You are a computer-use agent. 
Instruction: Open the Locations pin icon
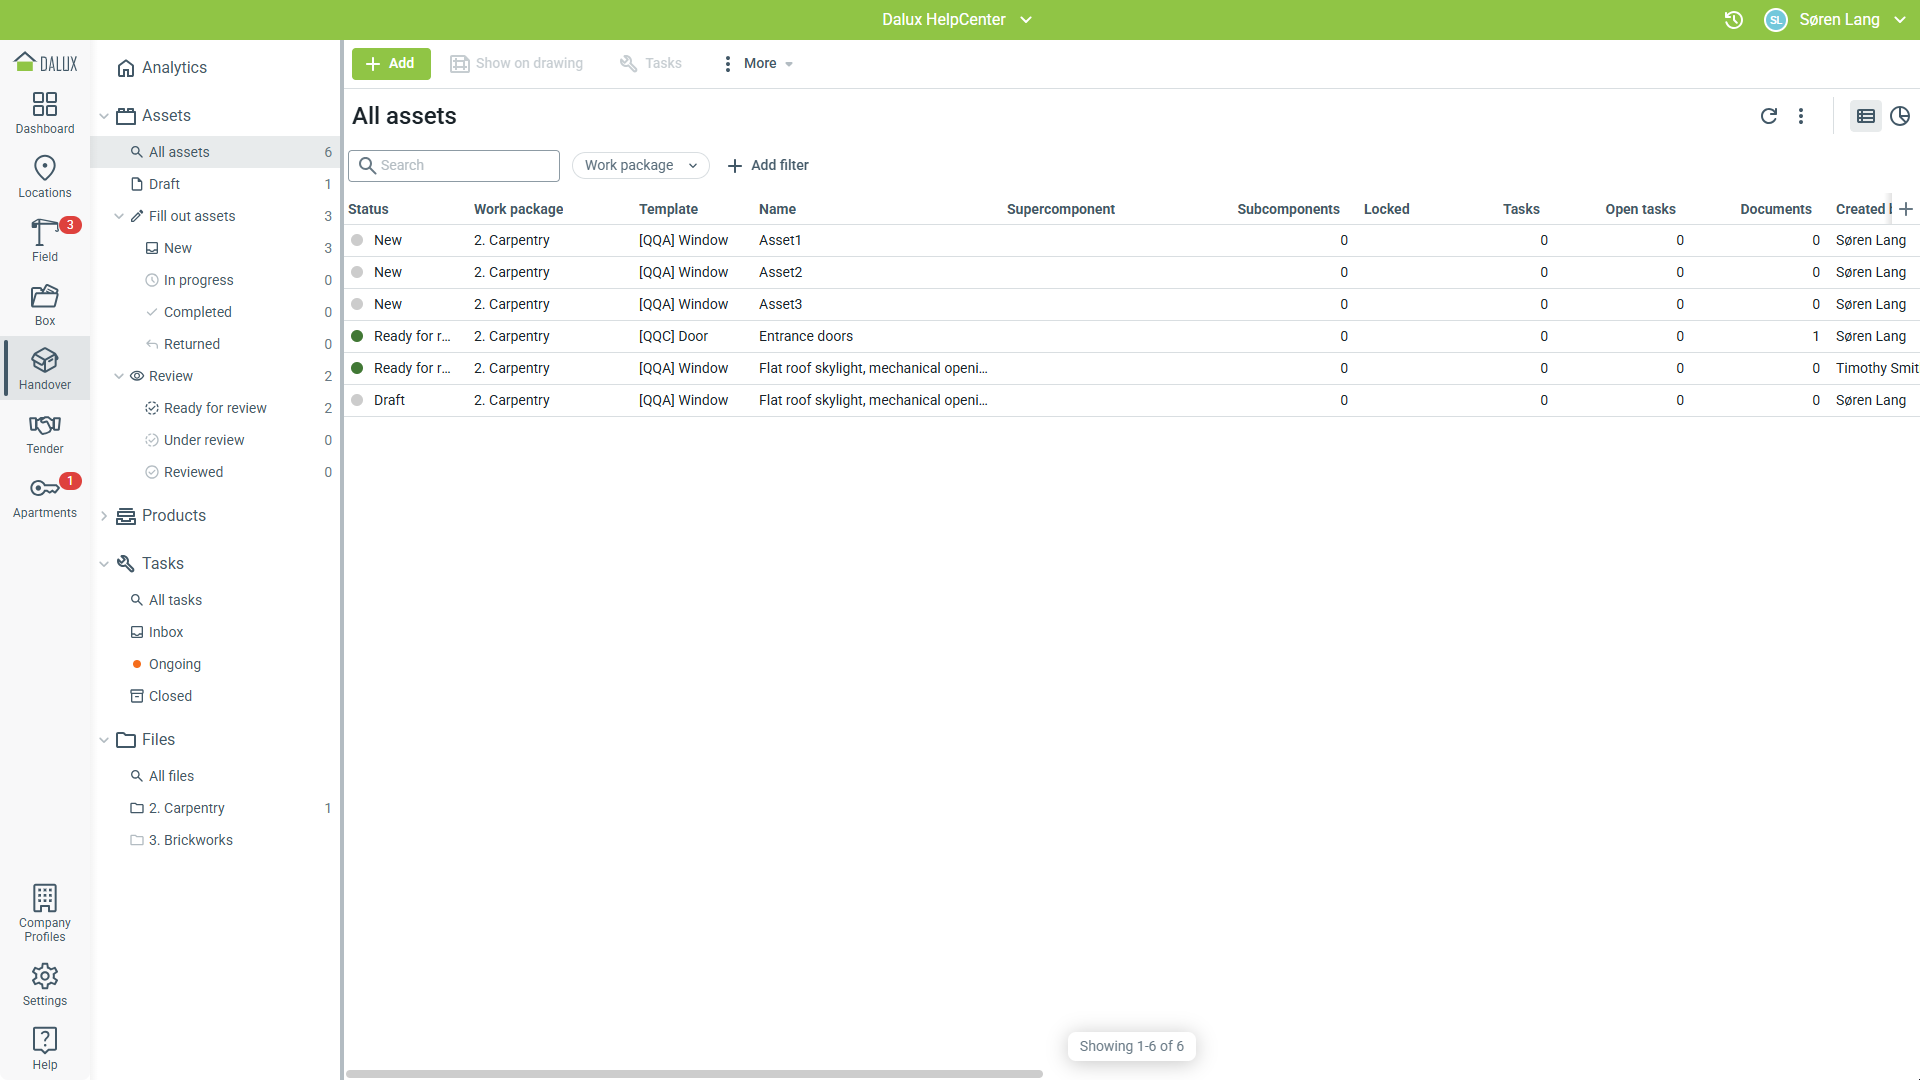[x=45, y=176]
